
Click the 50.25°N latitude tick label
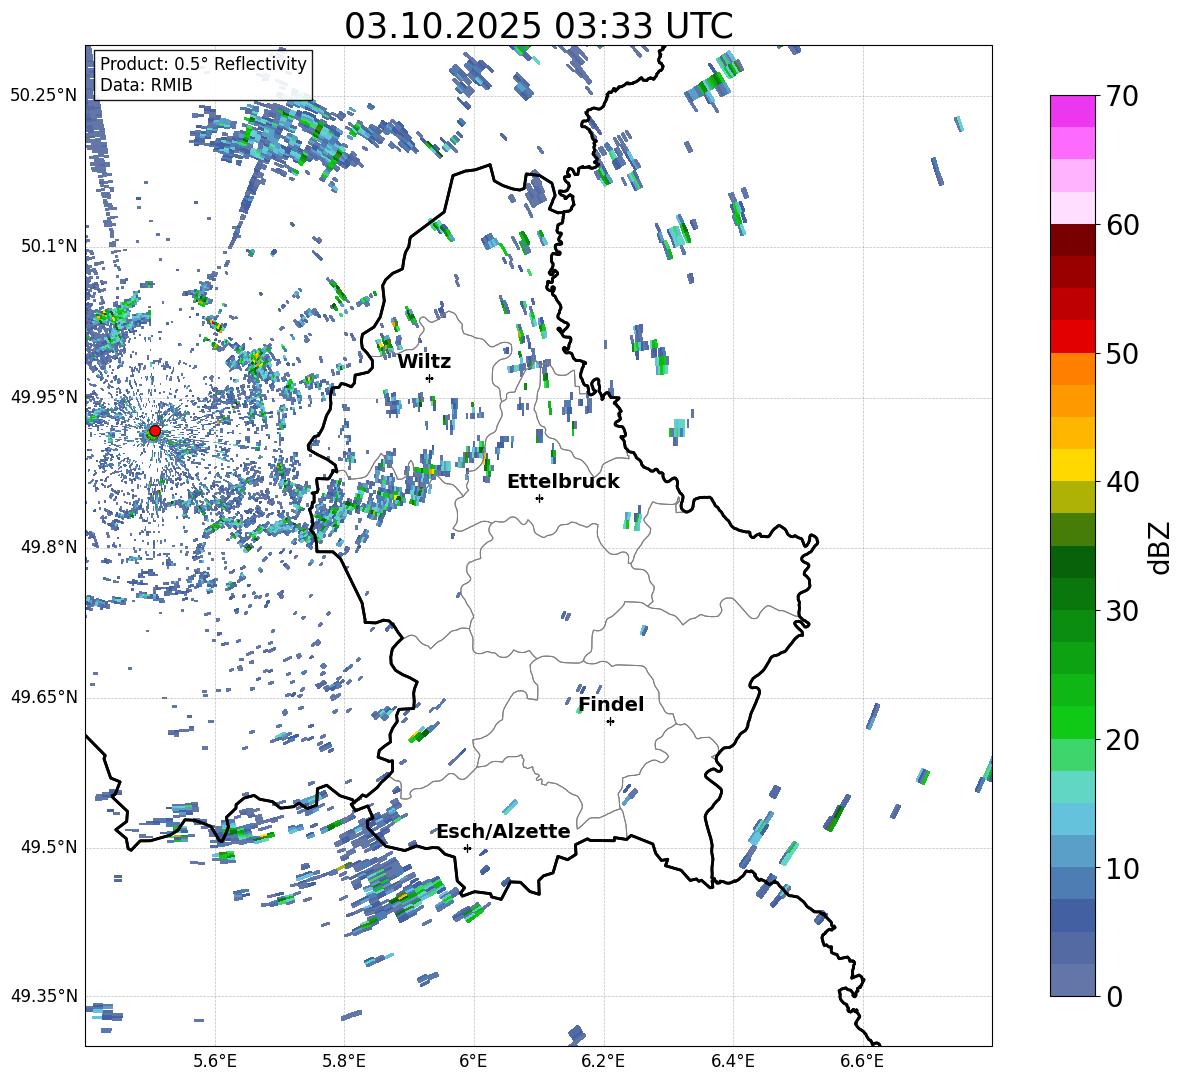pyautogui.click(x=44, y=95)
